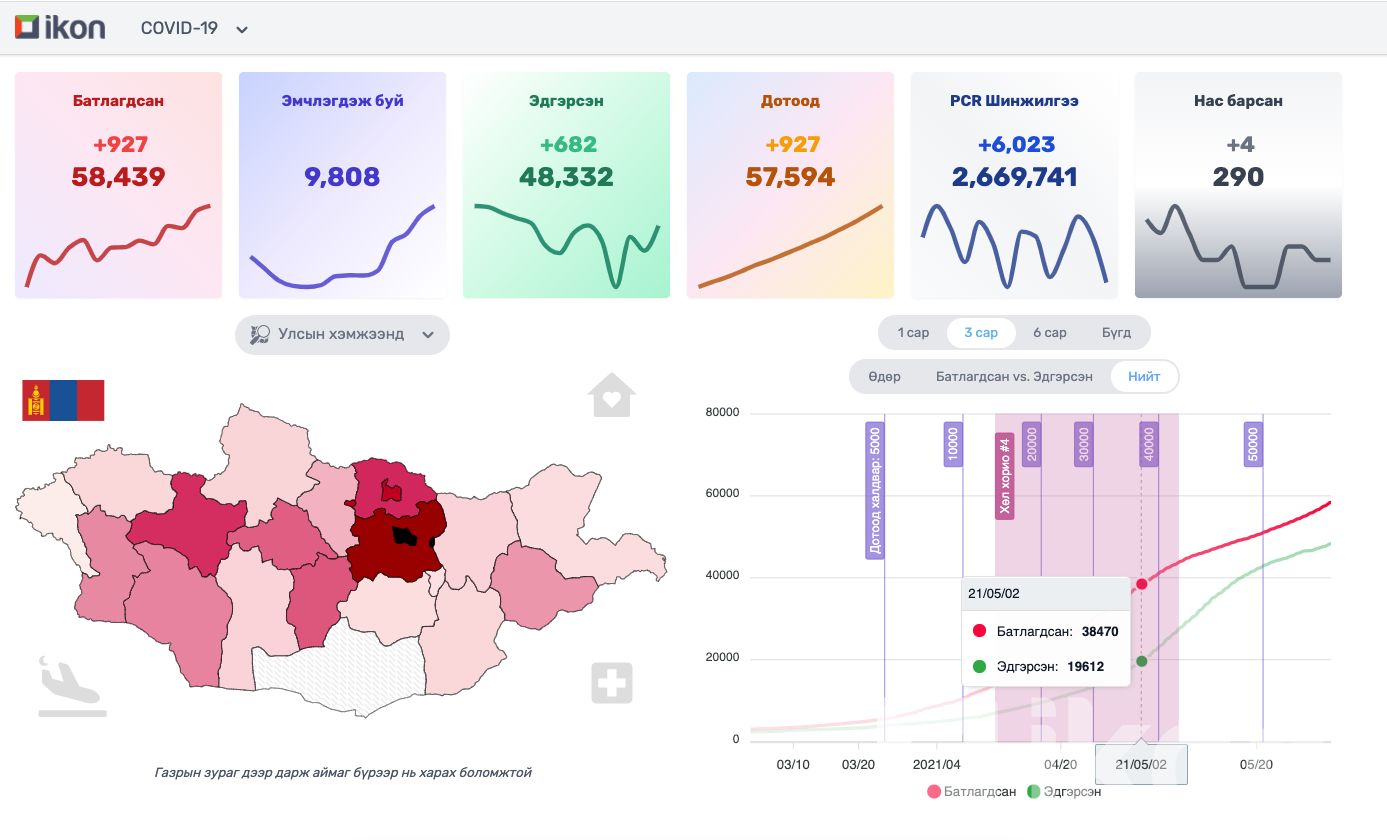The image size is (1387, 840).
Task: Click the airplane arrivals icon
Action: (x=72, y=687)
